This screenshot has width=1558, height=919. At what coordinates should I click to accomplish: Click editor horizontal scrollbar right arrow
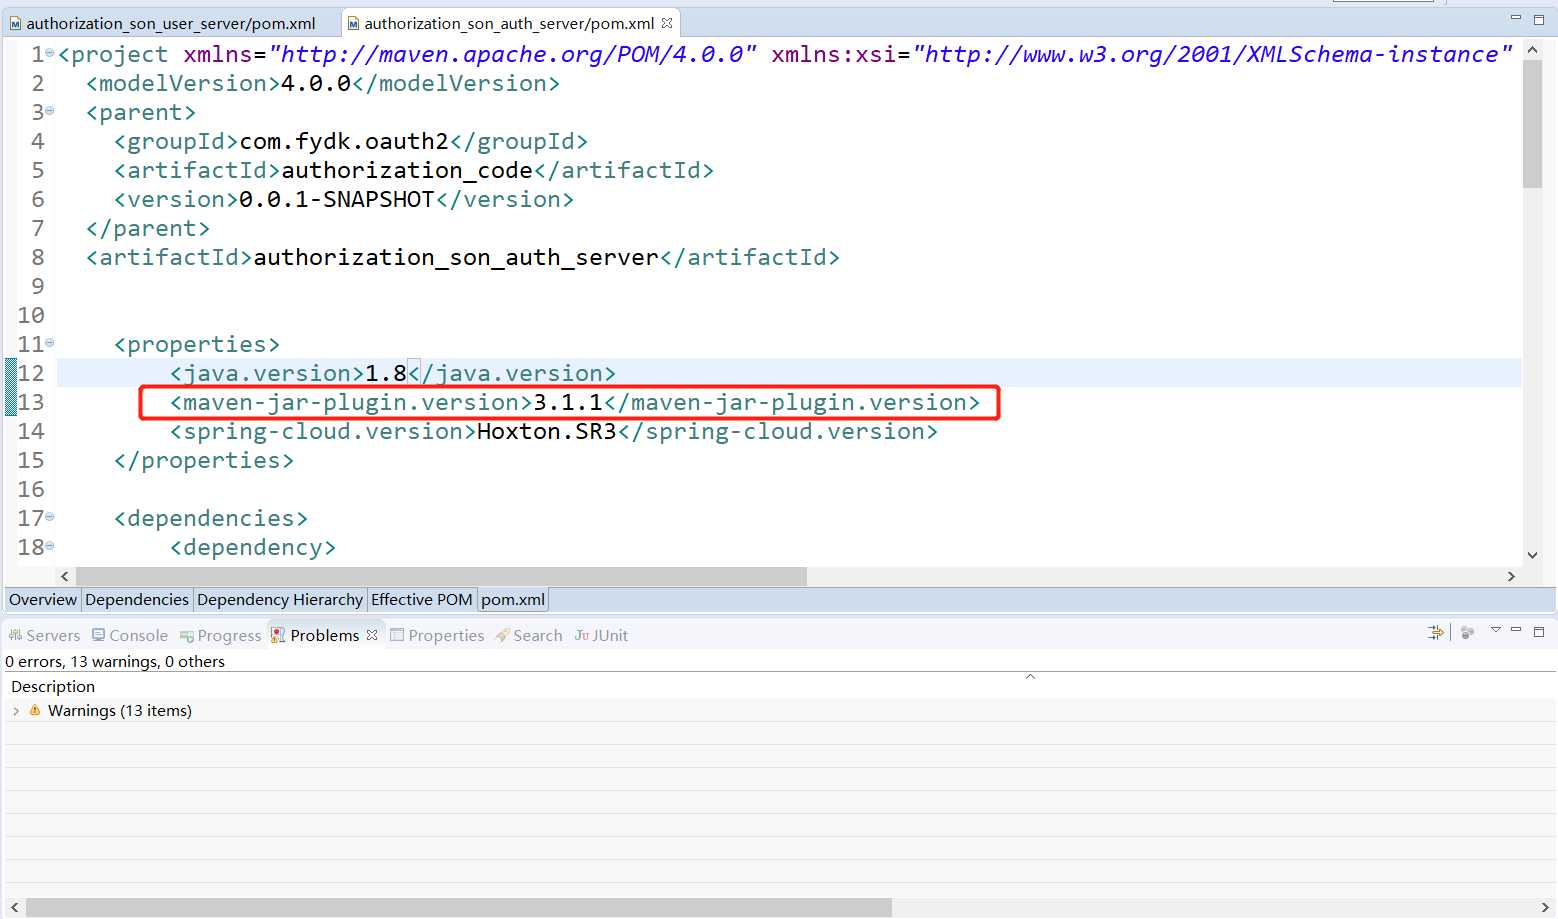click(1511, 576)
